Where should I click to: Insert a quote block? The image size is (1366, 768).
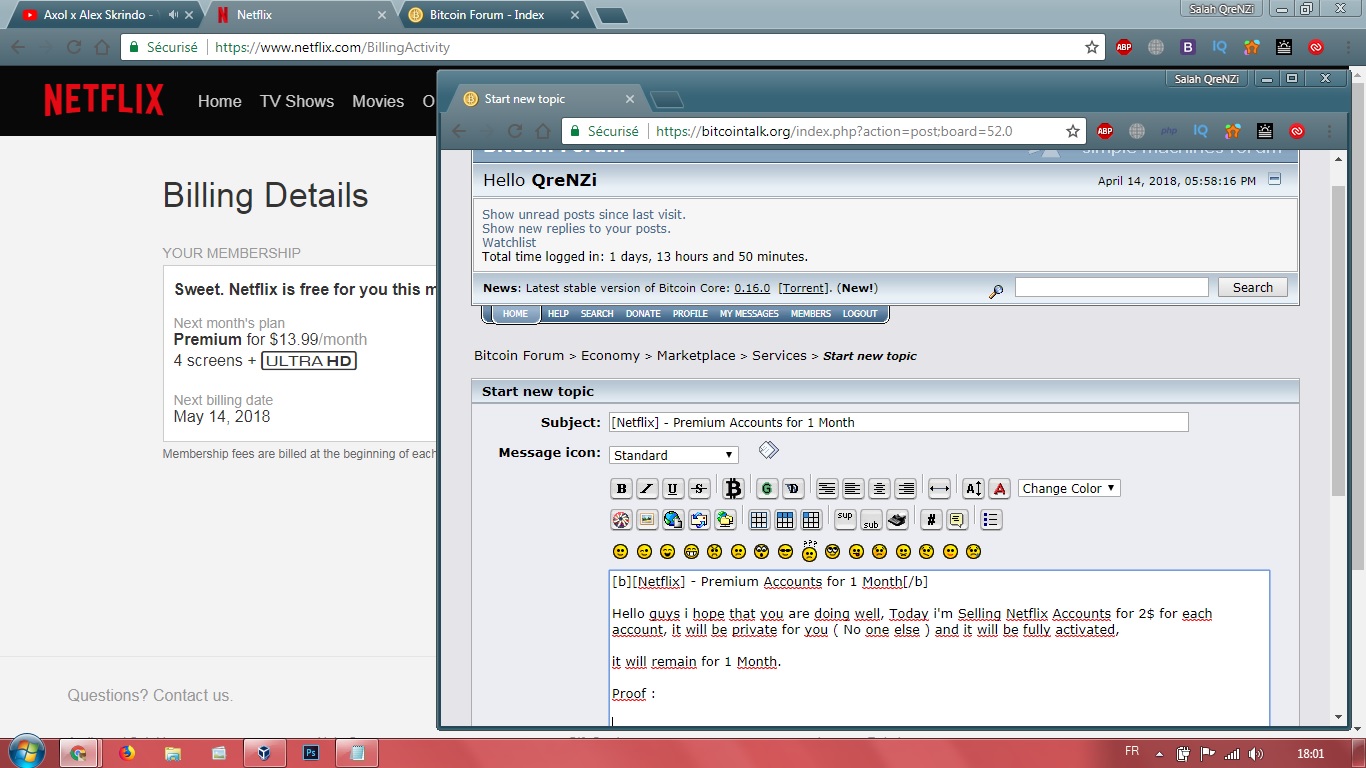tap(957, 520)
